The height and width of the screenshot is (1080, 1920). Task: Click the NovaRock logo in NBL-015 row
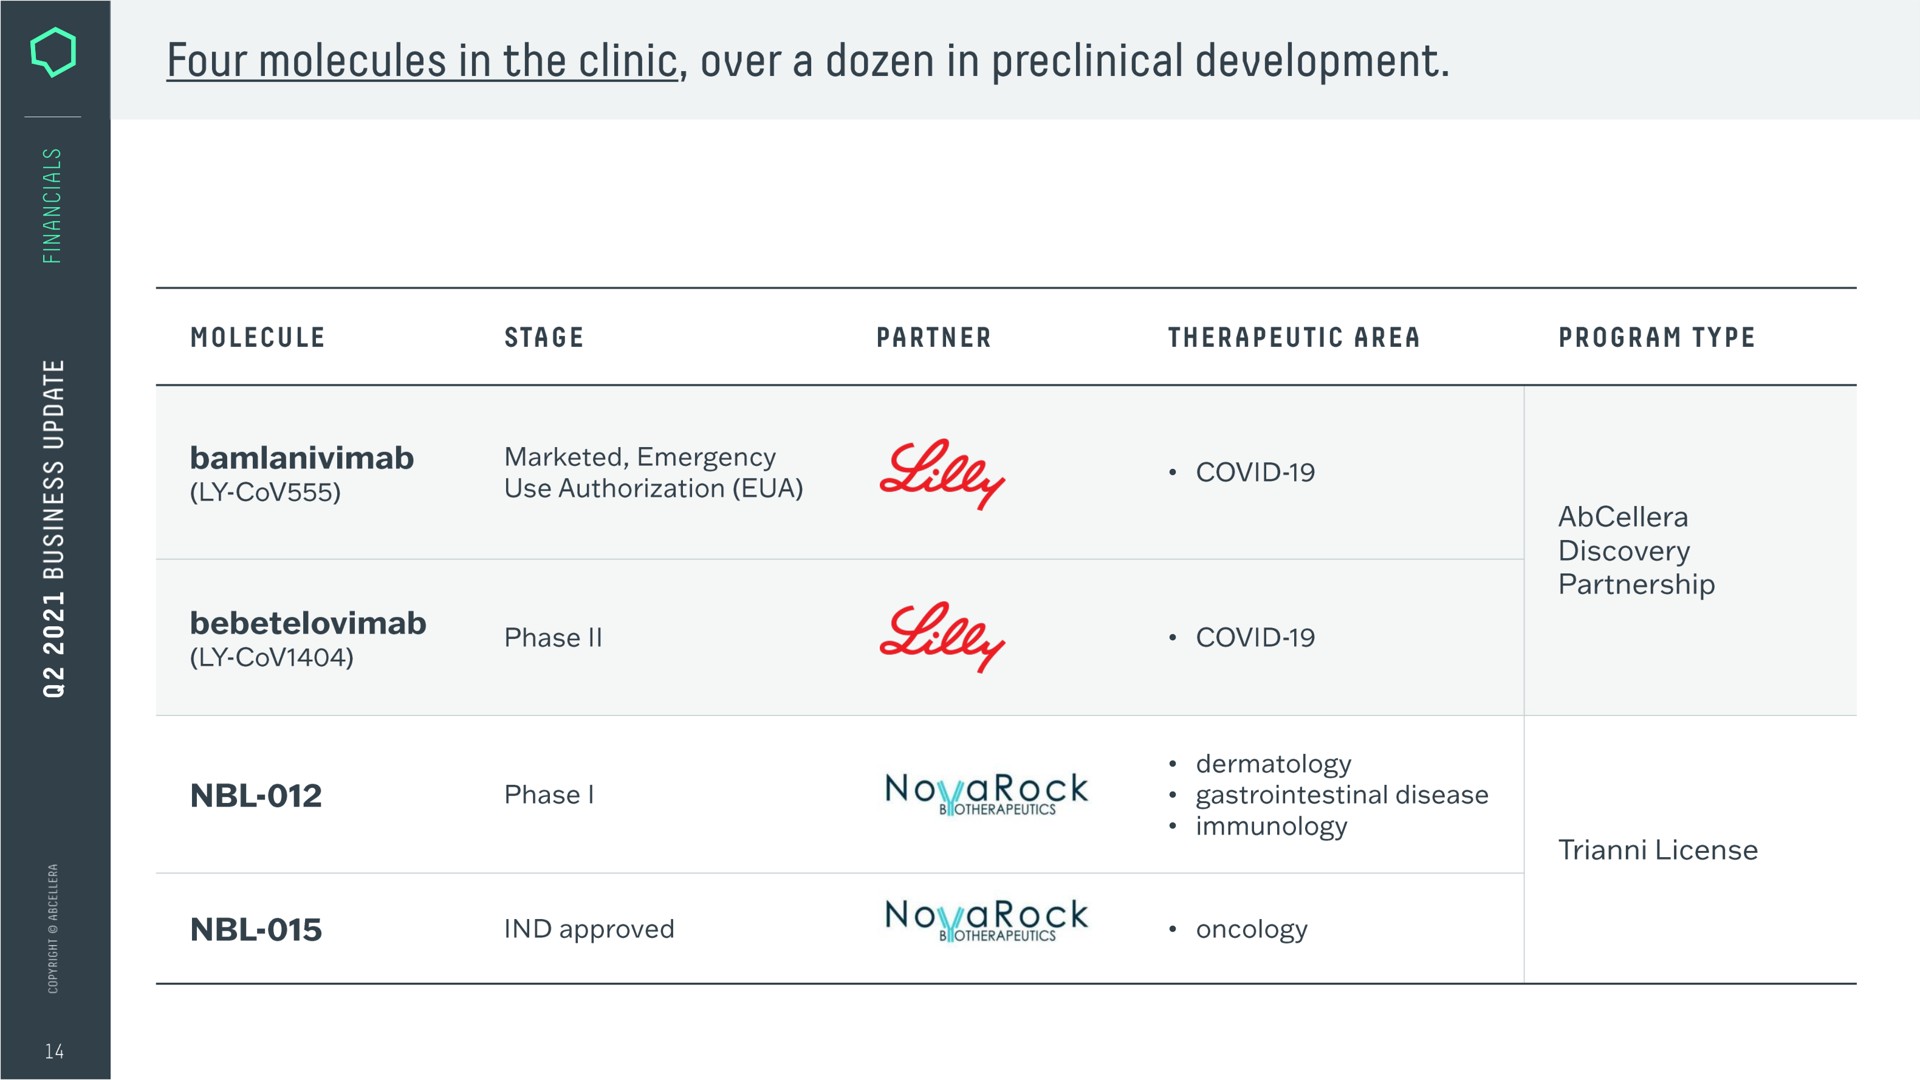986,920
